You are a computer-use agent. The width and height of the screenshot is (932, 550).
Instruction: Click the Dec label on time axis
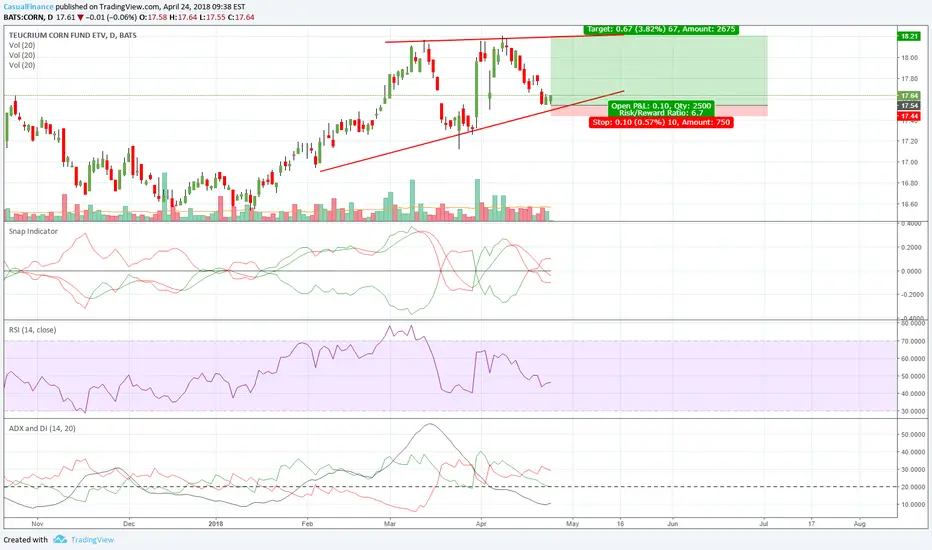129,524
